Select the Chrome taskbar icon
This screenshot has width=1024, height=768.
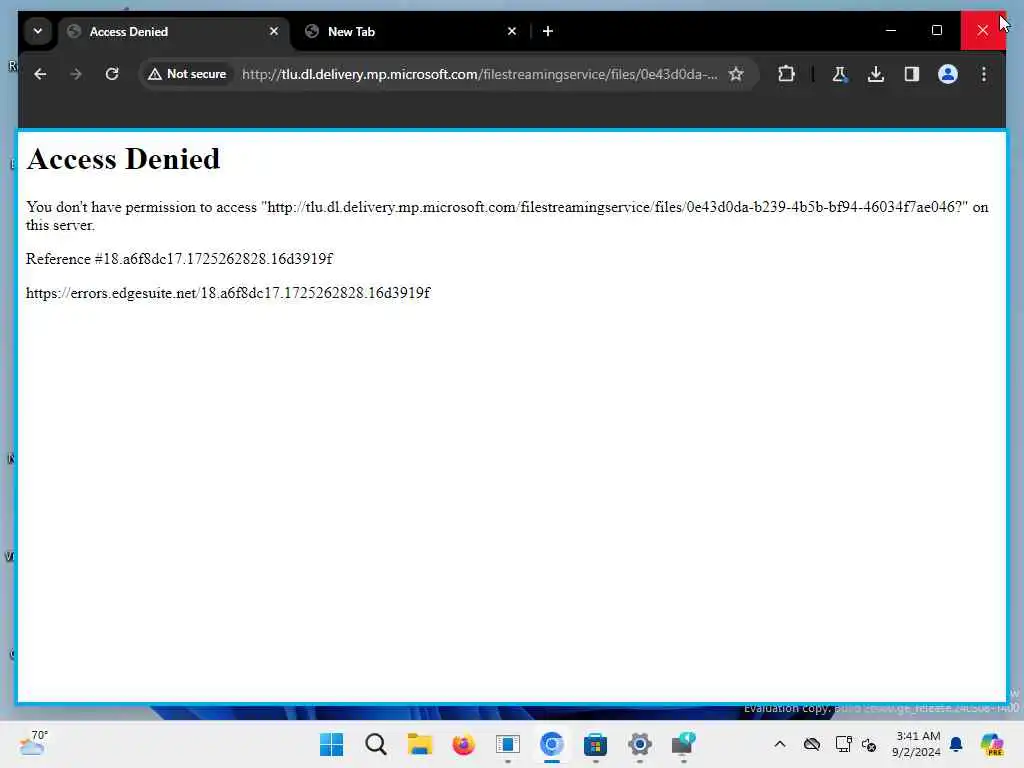click(x=552, y=744)
